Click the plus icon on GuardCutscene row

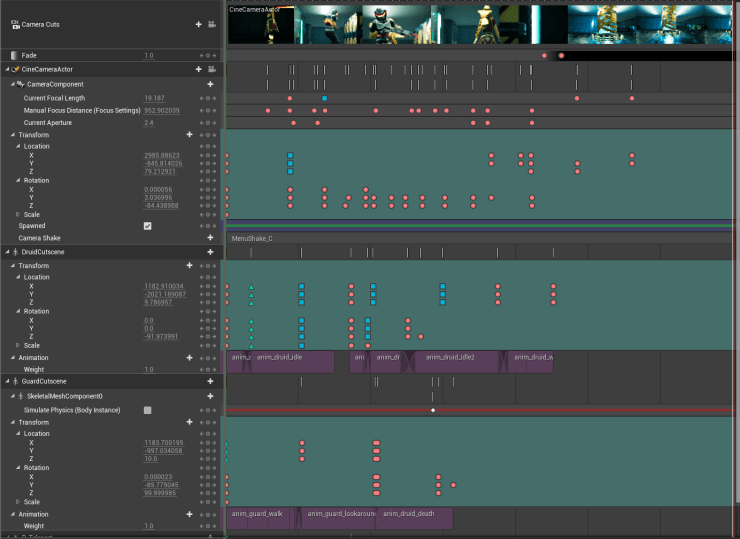(x=210, y=381)
